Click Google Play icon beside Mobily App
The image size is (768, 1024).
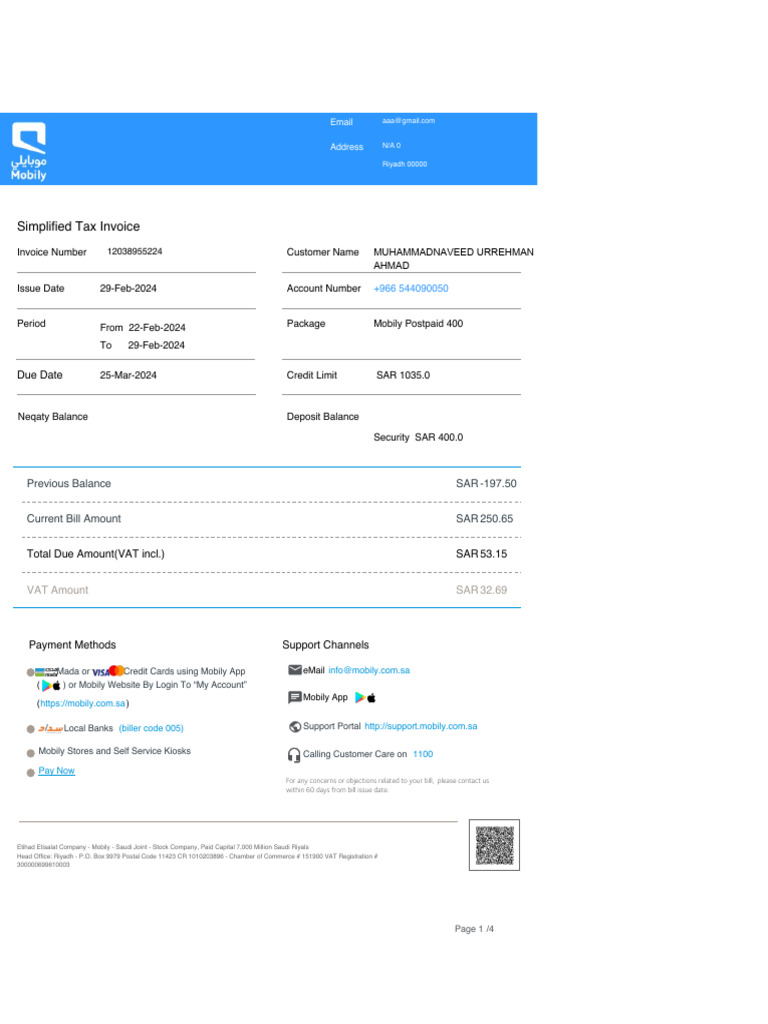click(359, 697)
